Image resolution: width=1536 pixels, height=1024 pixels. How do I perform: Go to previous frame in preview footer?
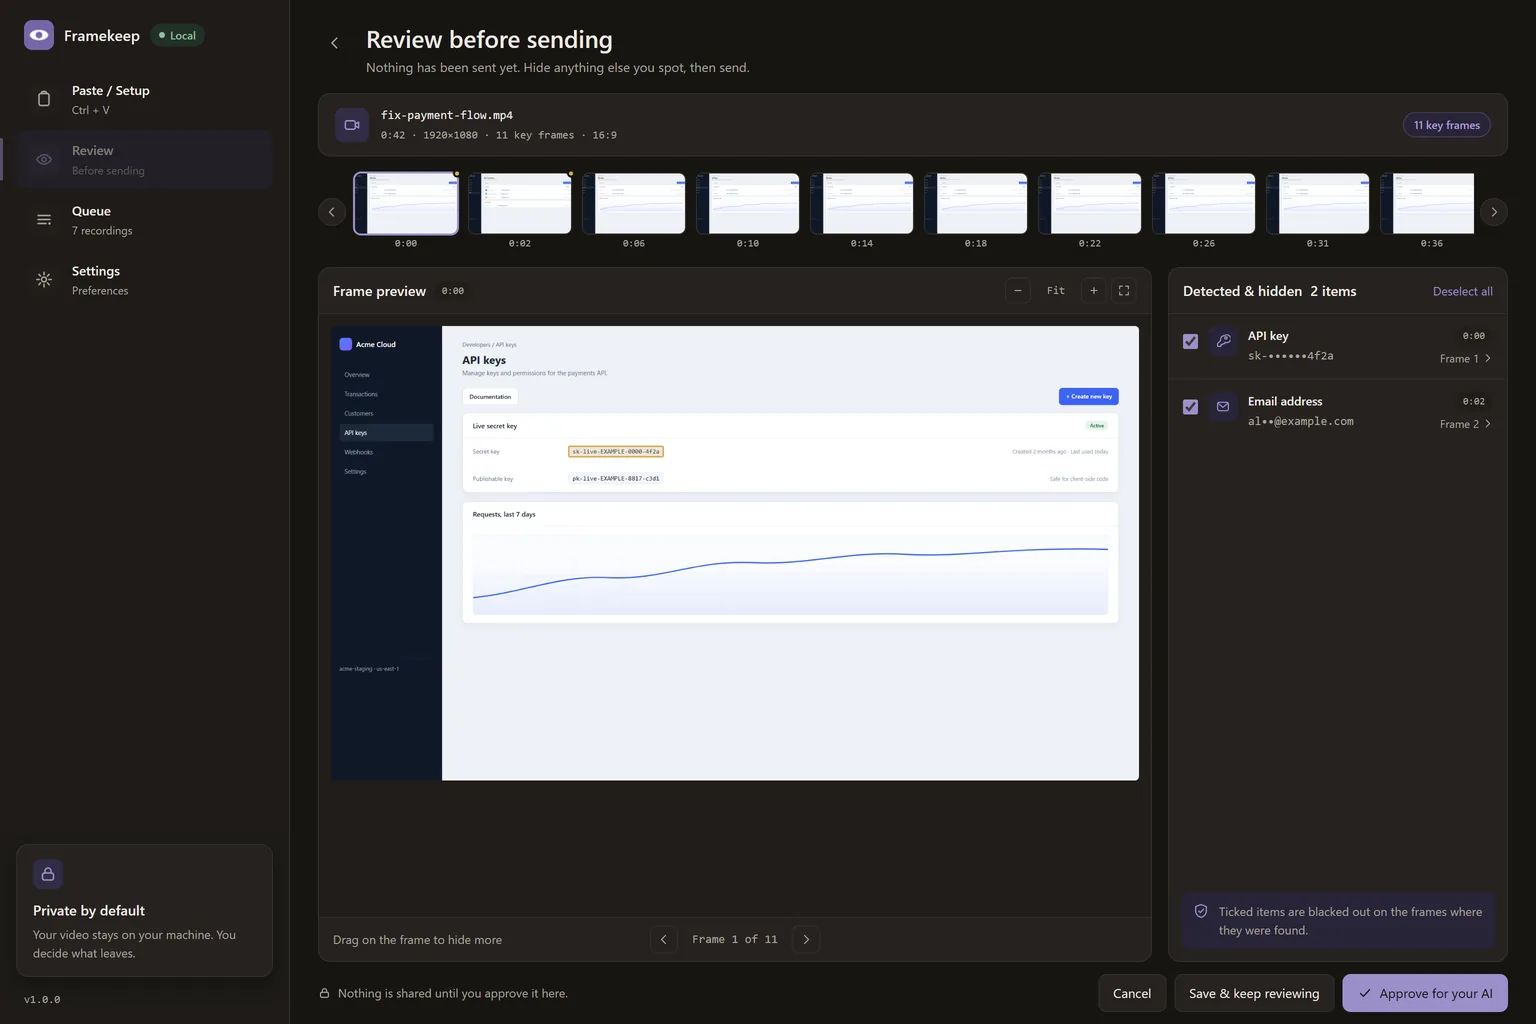point(664,940)
